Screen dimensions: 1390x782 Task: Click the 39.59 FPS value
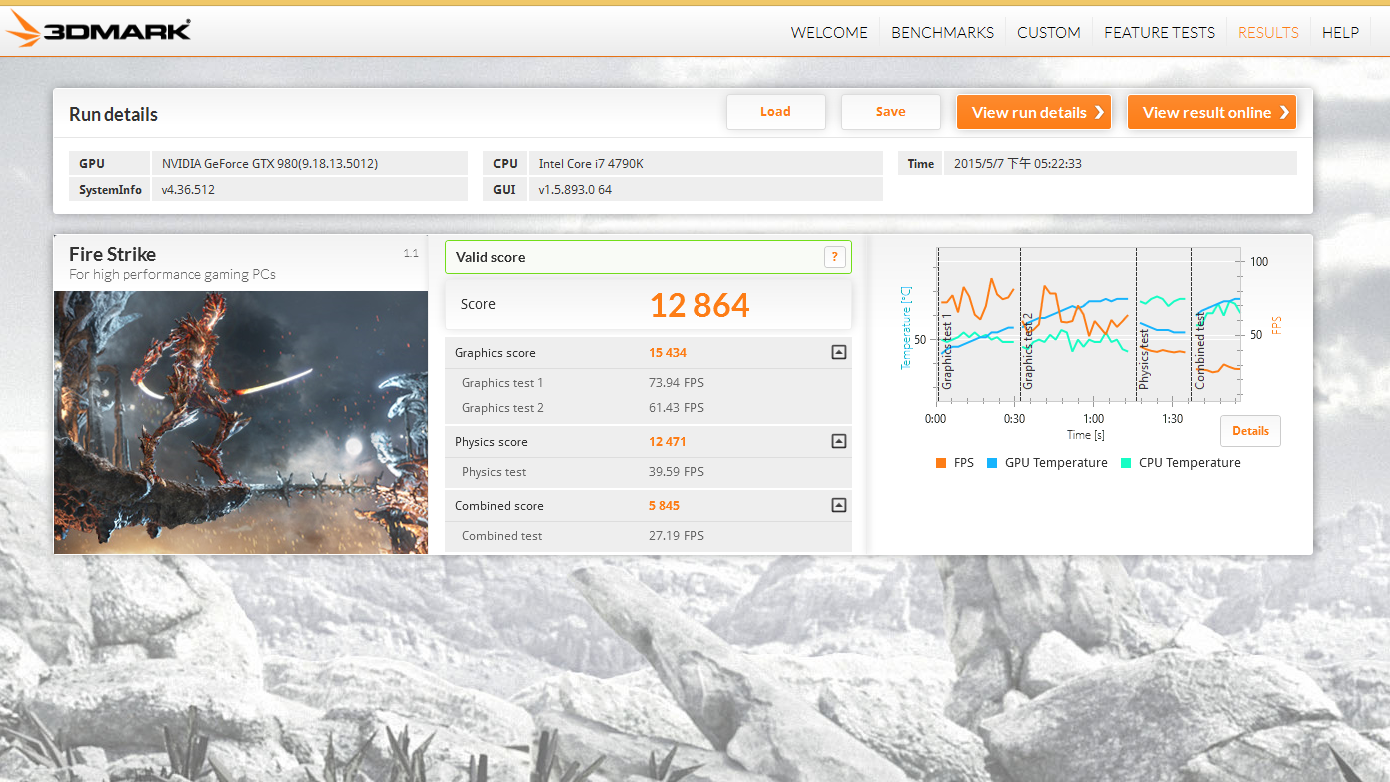[x=676, y=472]
